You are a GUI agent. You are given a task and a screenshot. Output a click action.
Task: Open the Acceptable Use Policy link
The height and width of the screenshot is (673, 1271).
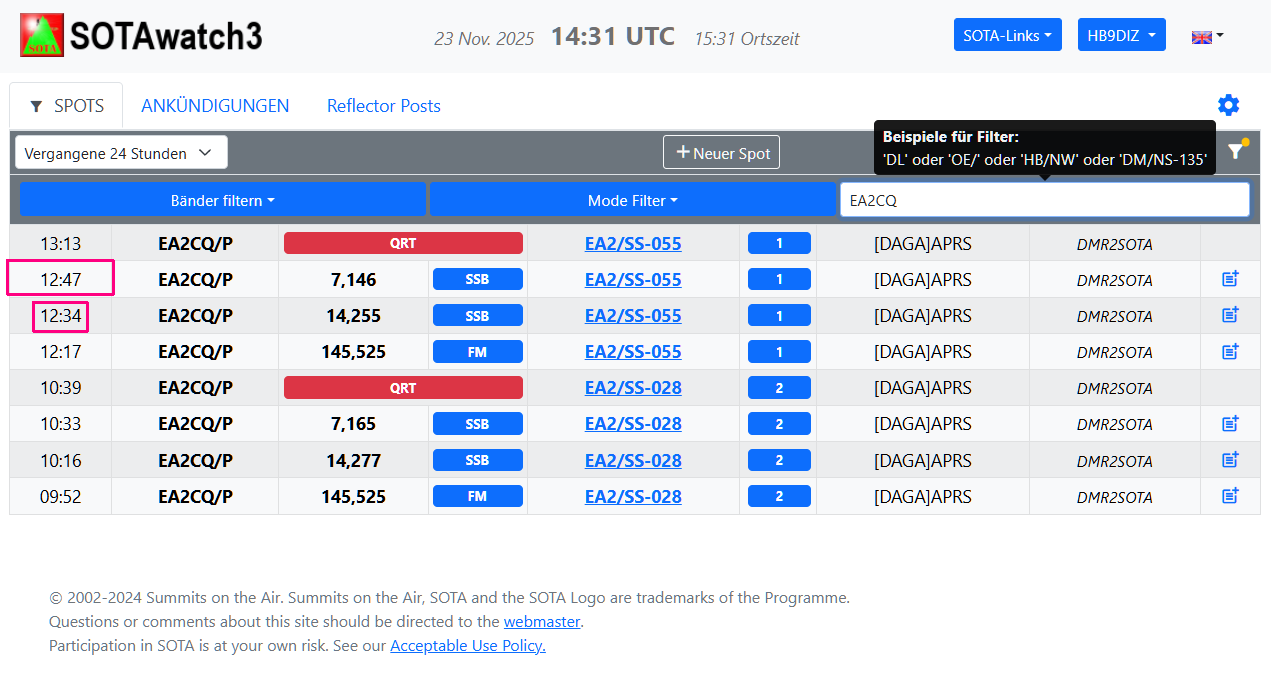(x=467, y=646)
